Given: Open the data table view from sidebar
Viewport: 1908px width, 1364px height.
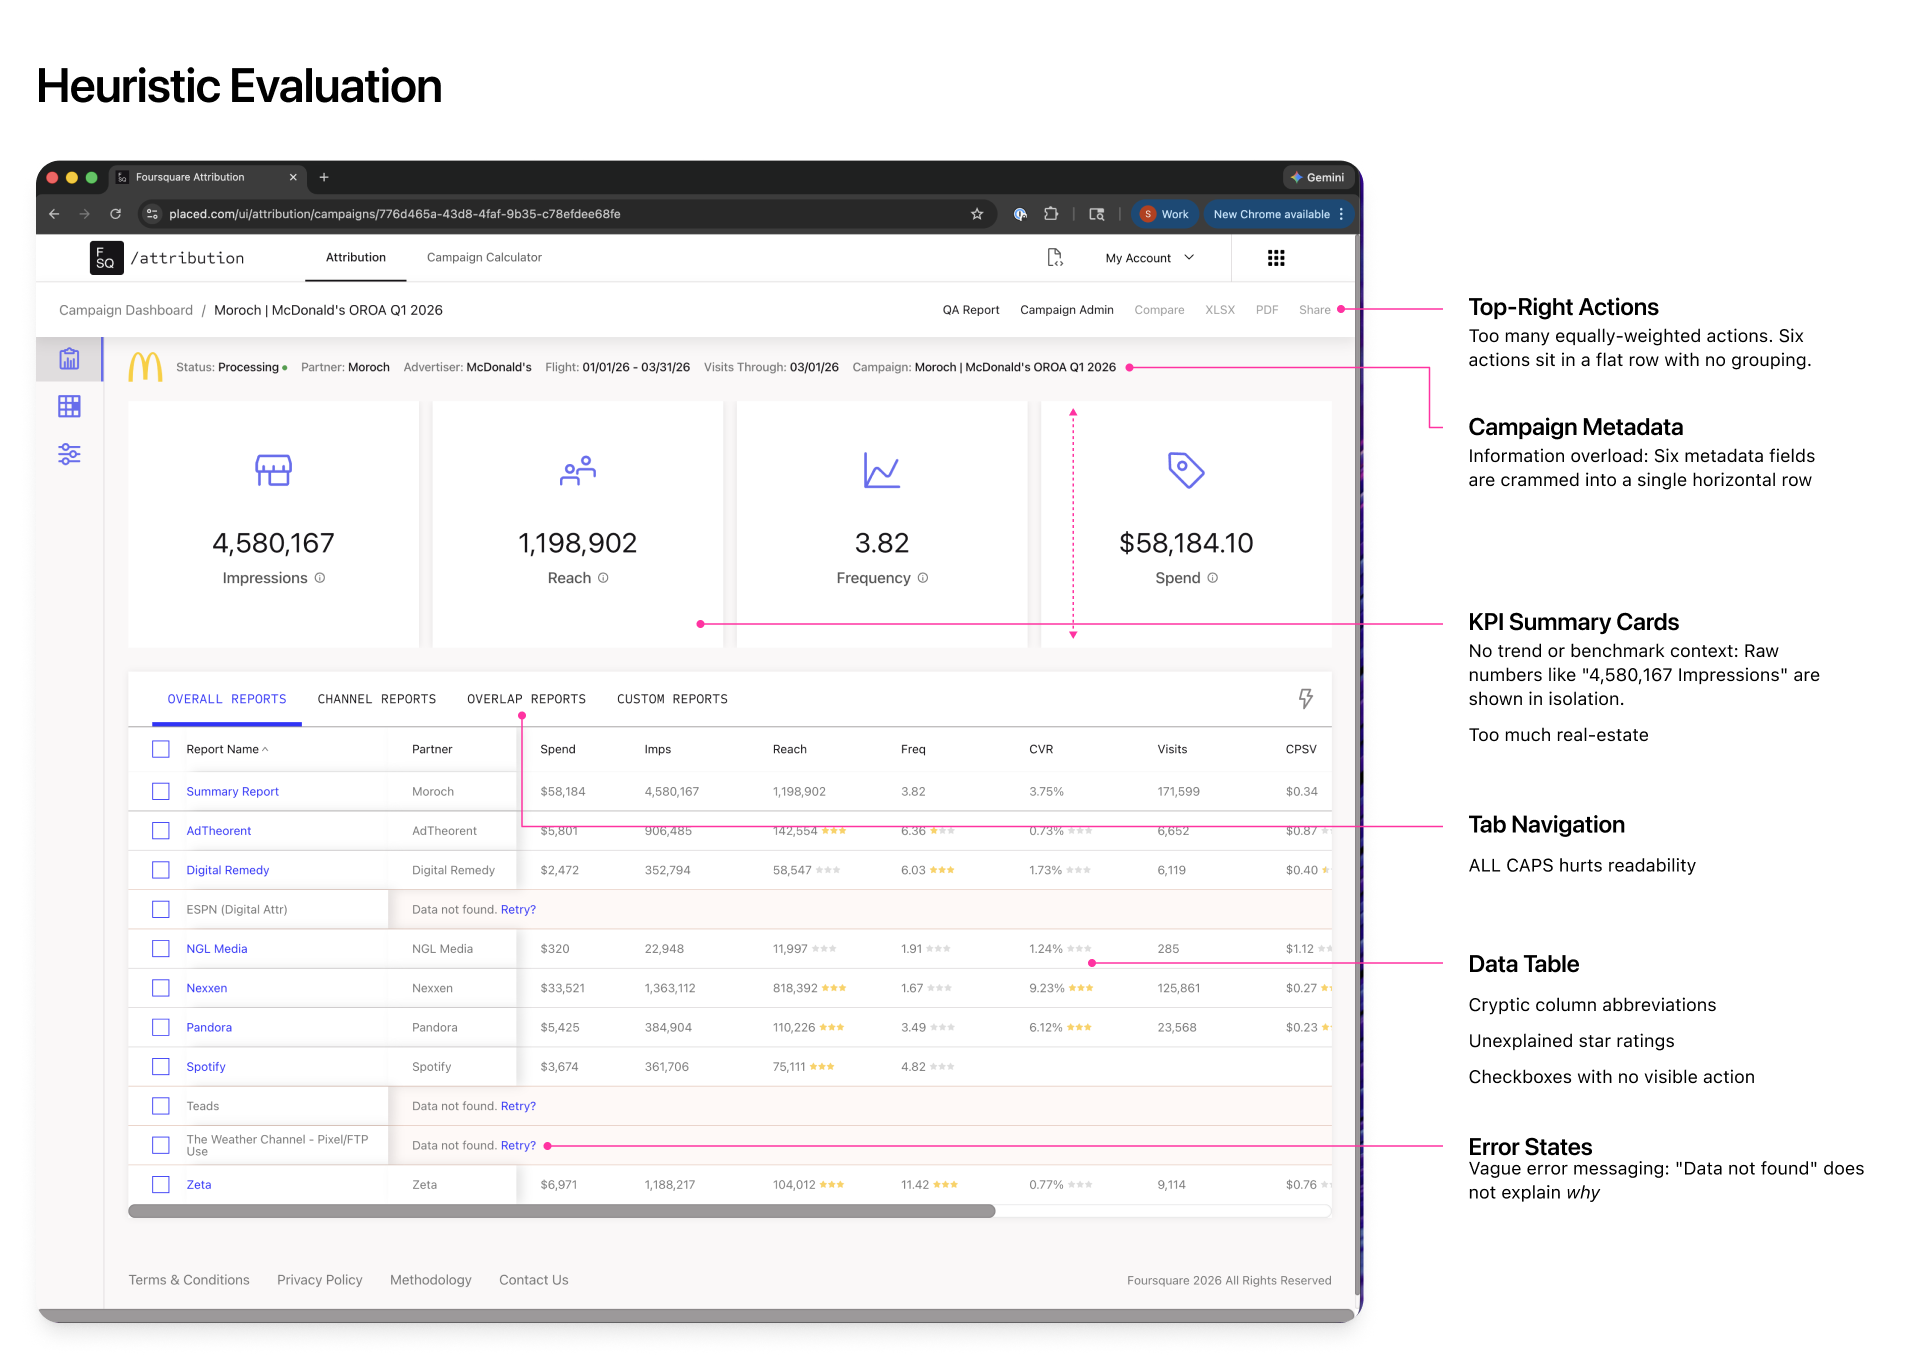Looking at the screenshot, I should [69, 406].
